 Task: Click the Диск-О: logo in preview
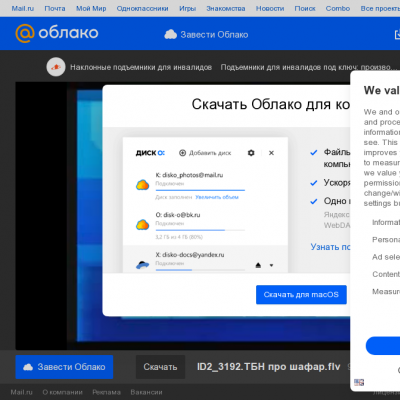[x=150, y=153]
